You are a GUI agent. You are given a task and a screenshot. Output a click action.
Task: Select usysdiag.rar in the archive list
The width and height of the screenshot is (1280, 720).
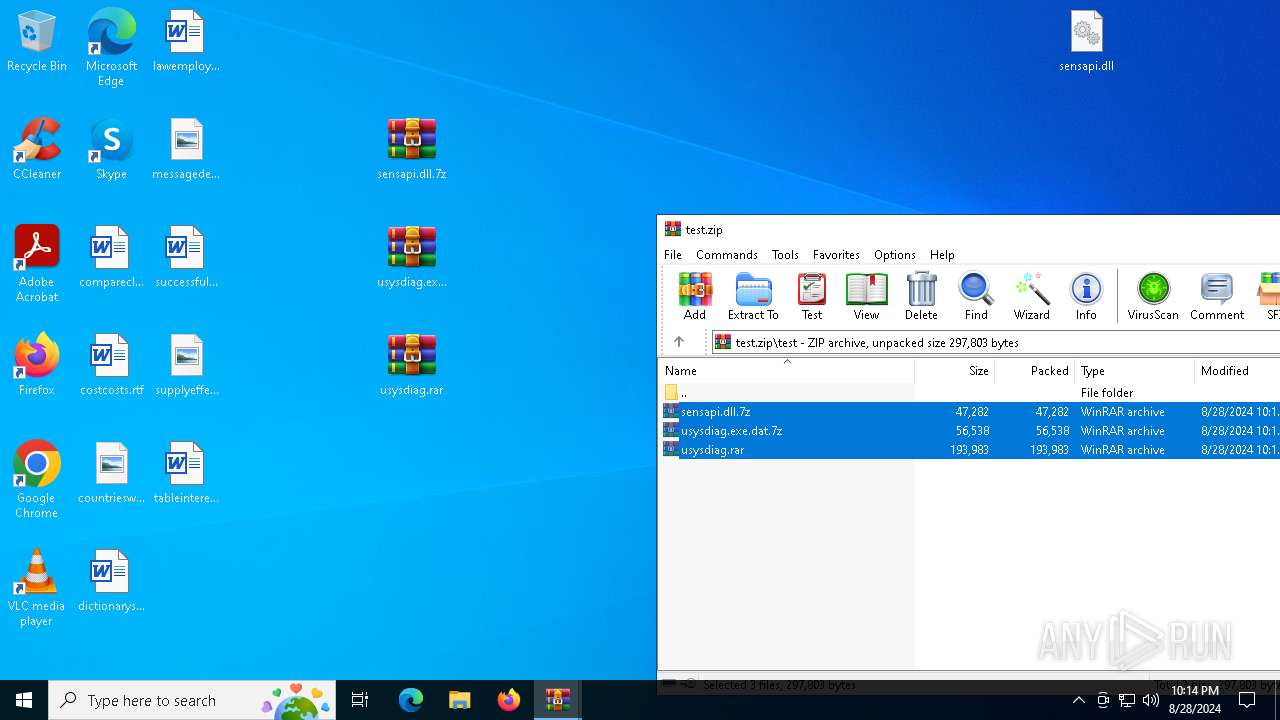point(970,449)
